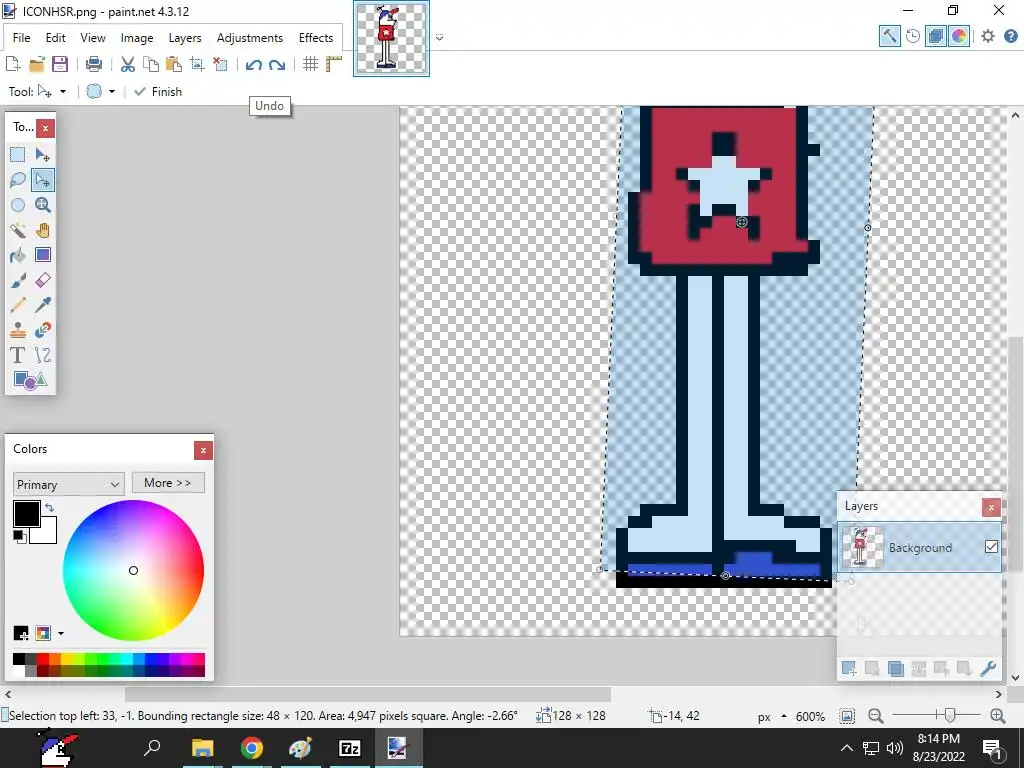Select the Move Selected Pixels tool
The height and width of the screenshot is (768, 1024).
[42, 155]
